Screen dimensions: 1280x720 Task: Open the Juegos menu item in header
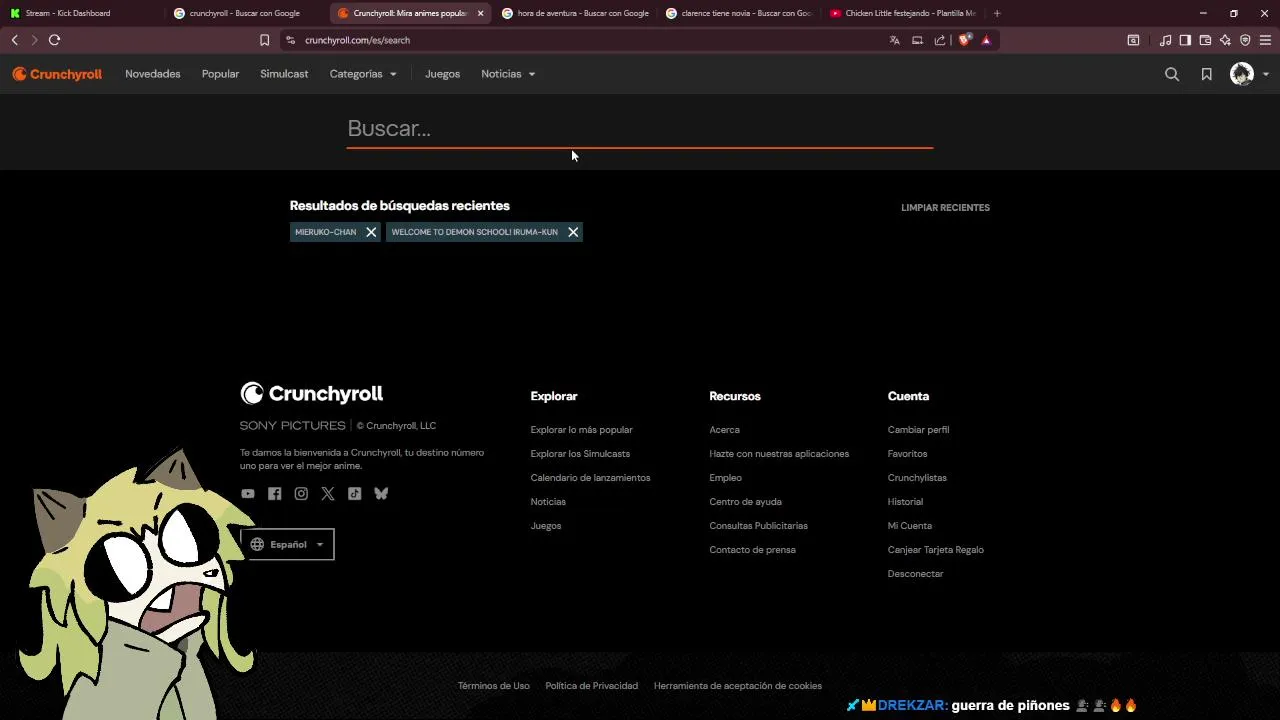pos(442,74)
